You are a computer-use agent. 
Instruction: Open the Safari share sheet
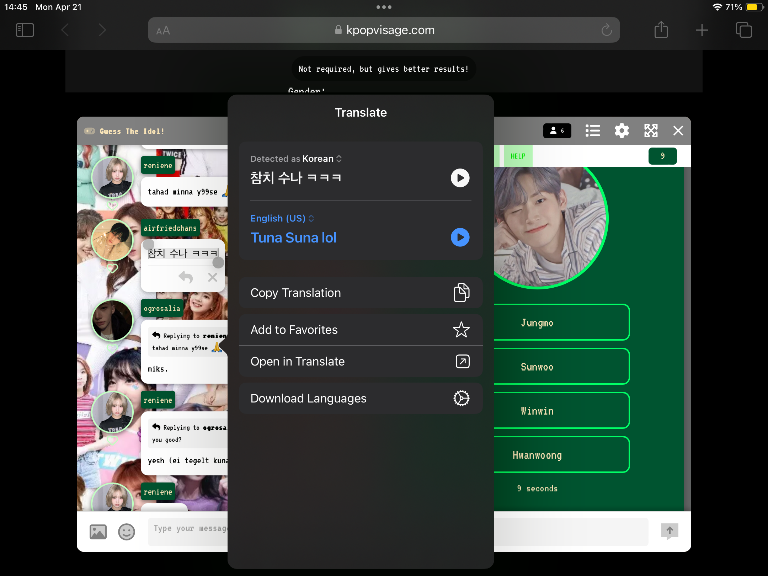tap(661, 29)
